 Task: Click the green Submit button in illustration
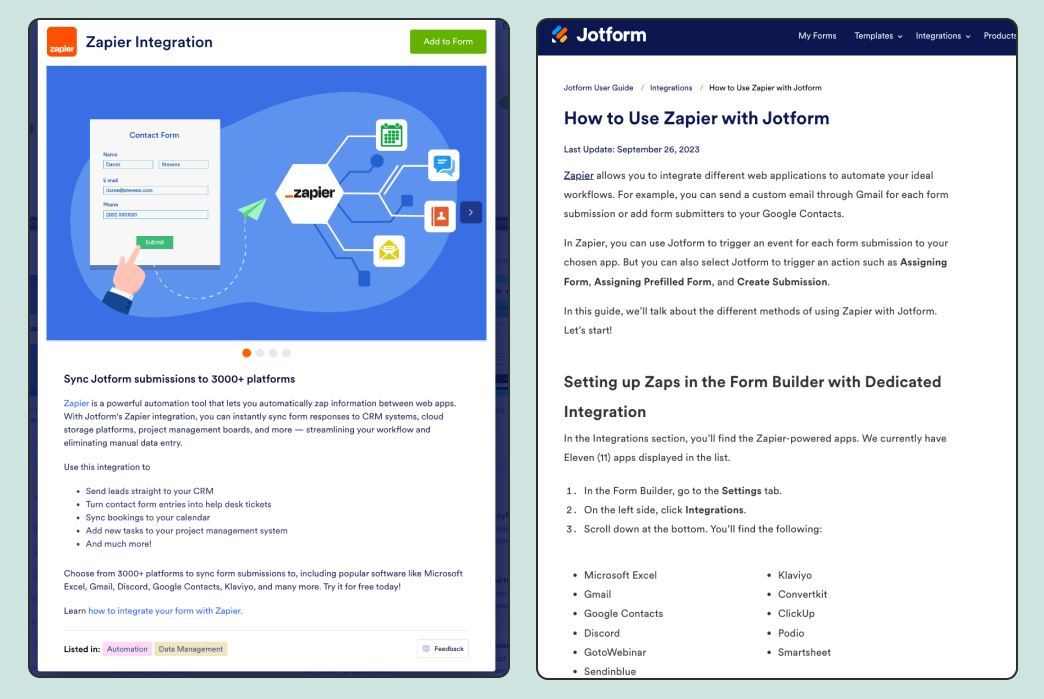(154, 242)
